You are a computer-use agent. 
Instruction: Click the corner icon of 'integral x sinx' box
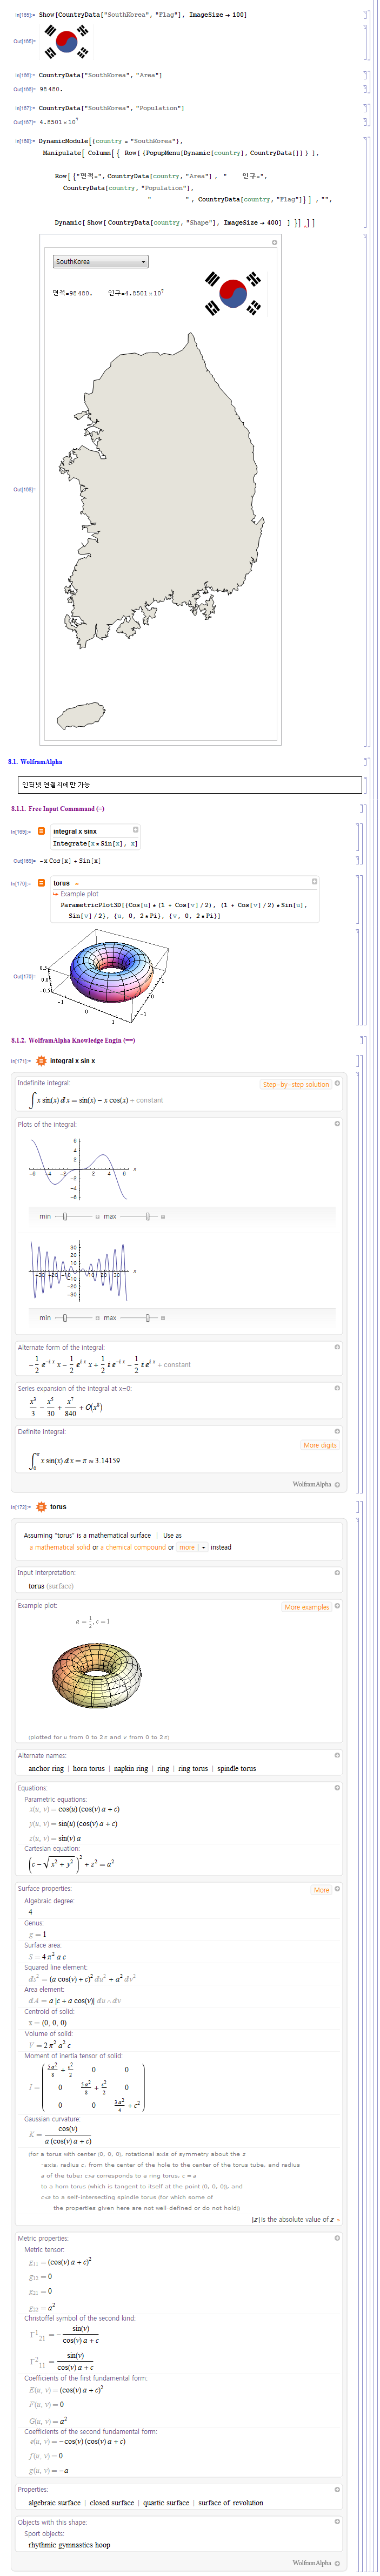(136, 829)
